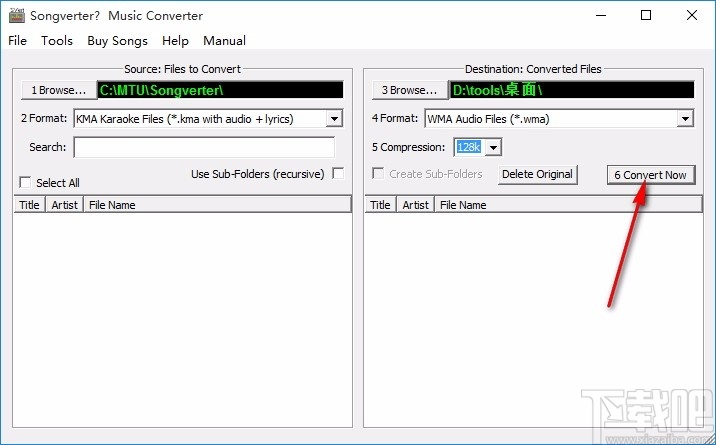
Task: Click the 6 Convert Now button
Action: (x=651, y=175)
